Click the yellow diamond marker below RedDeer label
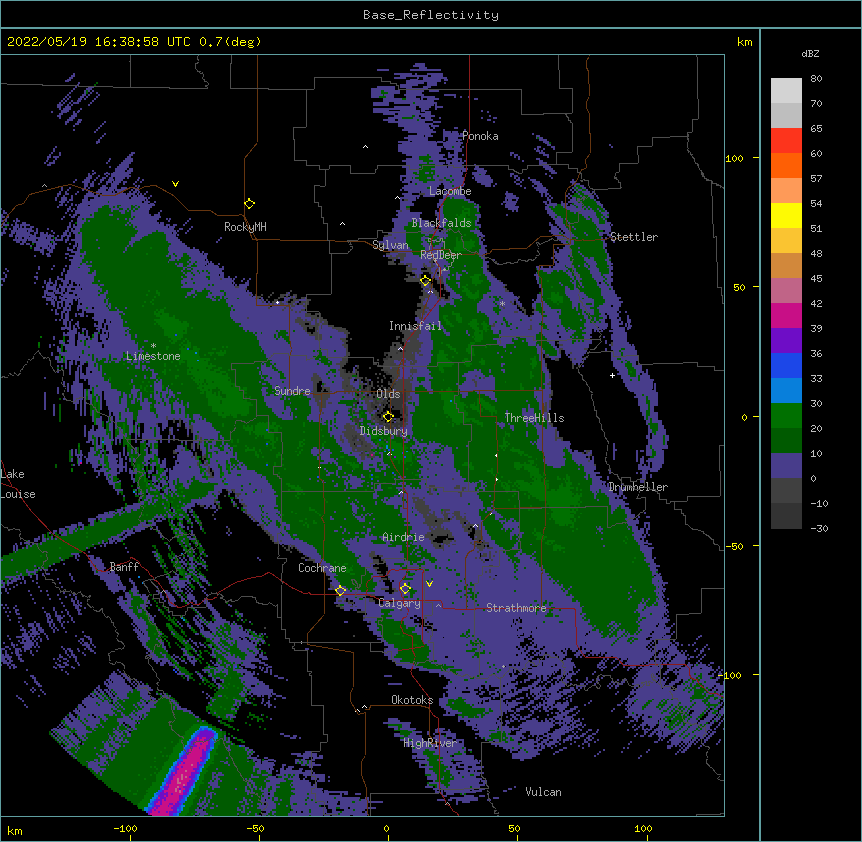 pos(426,281)
